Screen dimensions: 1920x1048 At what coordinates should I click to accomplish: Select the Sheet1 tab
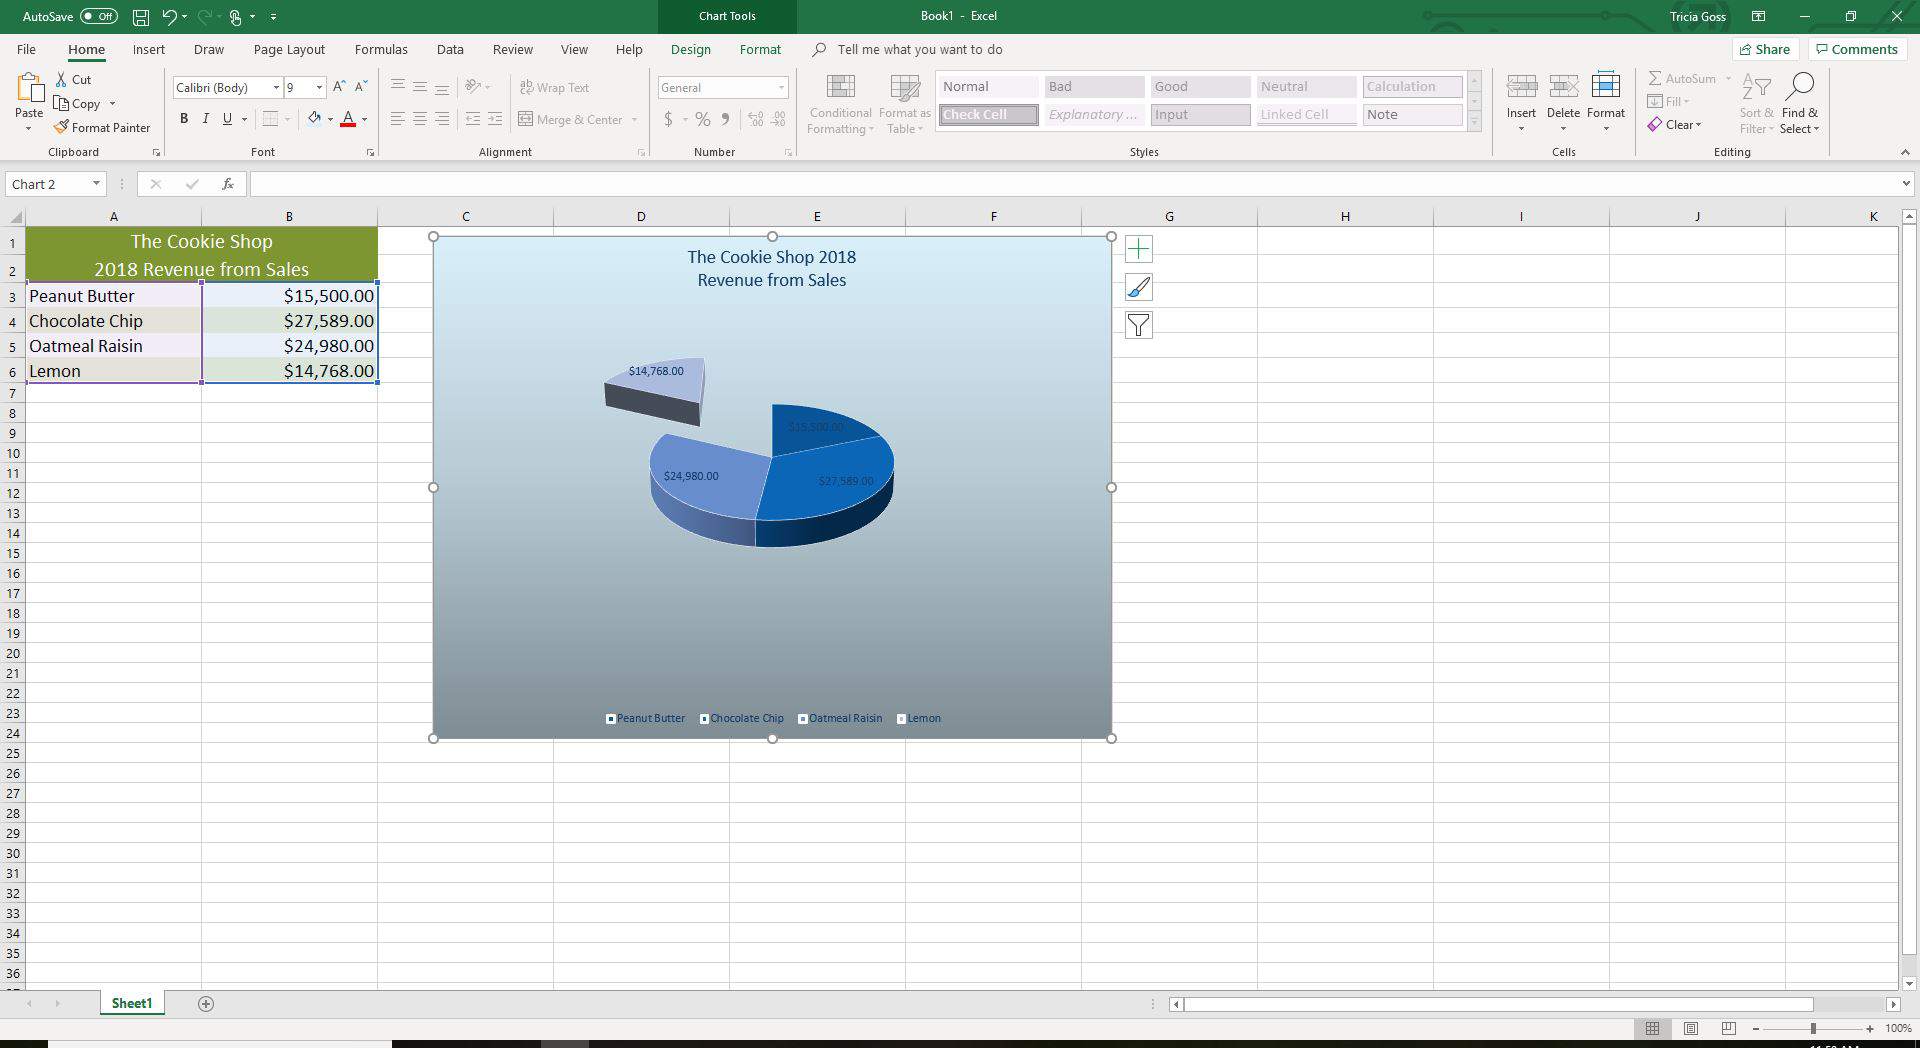132,1003
